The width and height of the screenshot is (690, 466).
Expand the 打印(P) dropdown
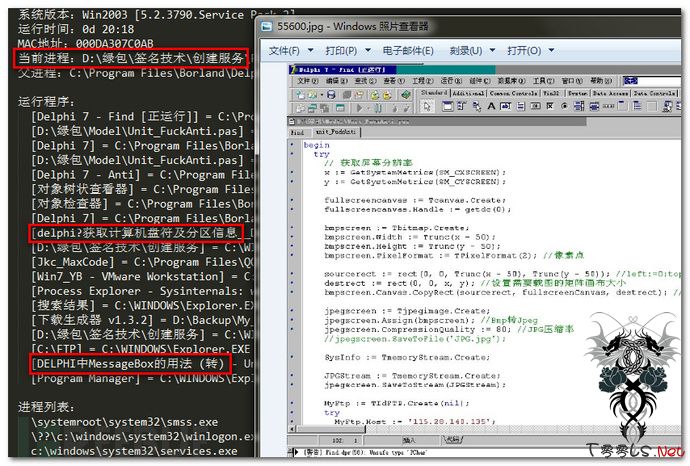[345, 50]
